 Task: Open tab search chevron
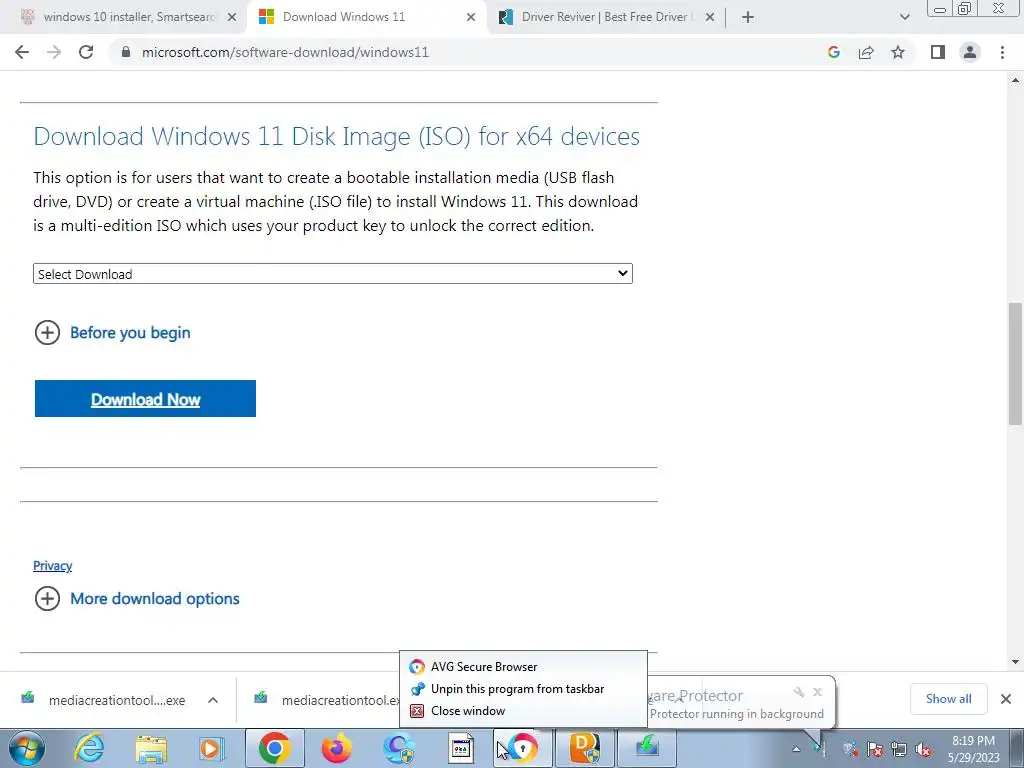point(904,17)
